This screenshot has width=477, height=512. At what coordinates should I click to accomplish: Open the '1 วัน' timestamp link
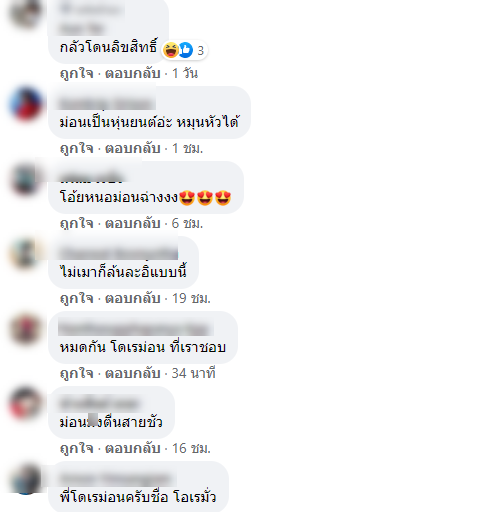coord(185,73)
